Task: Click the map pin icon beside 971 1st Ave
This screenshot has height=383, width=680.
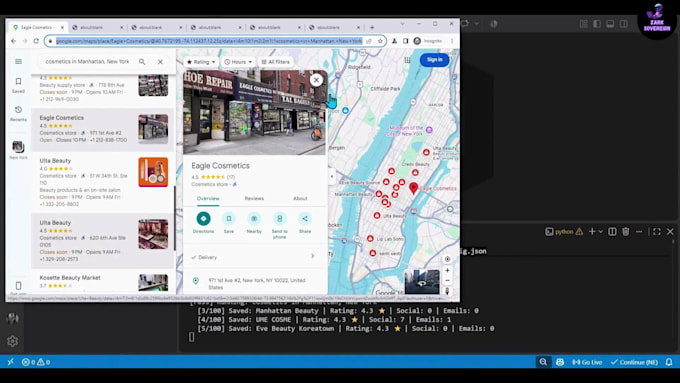Action: [x=196, y=281]
